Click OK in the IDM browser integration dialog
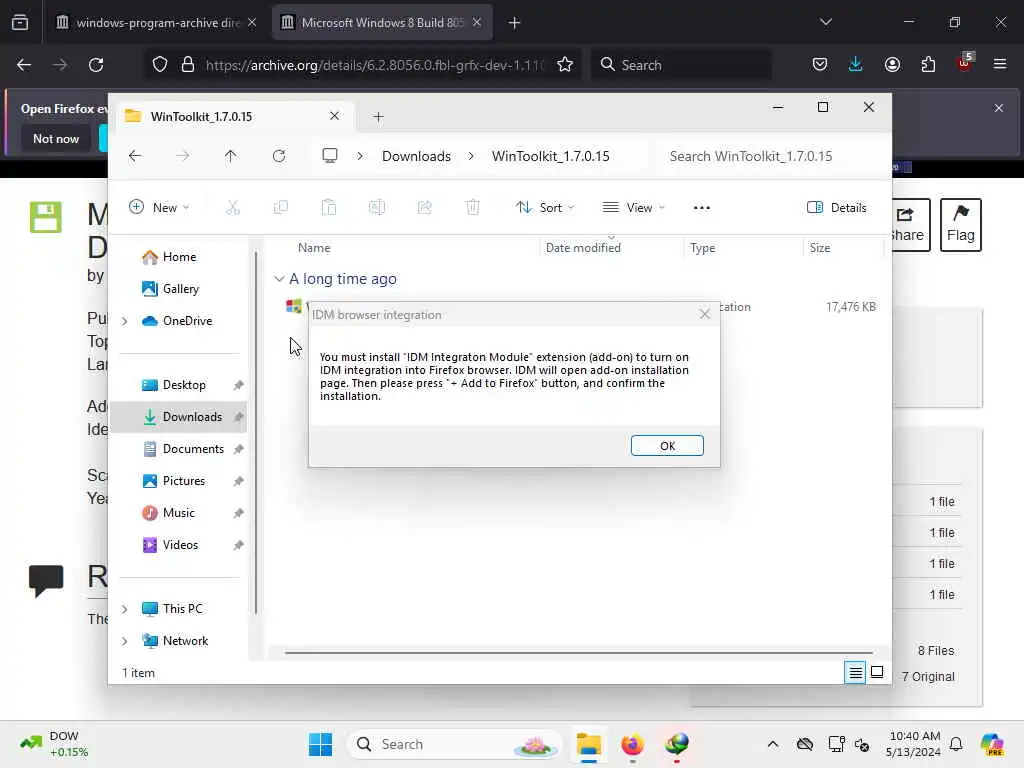This screenshot has height=768, width=1024. pos(667,445)
